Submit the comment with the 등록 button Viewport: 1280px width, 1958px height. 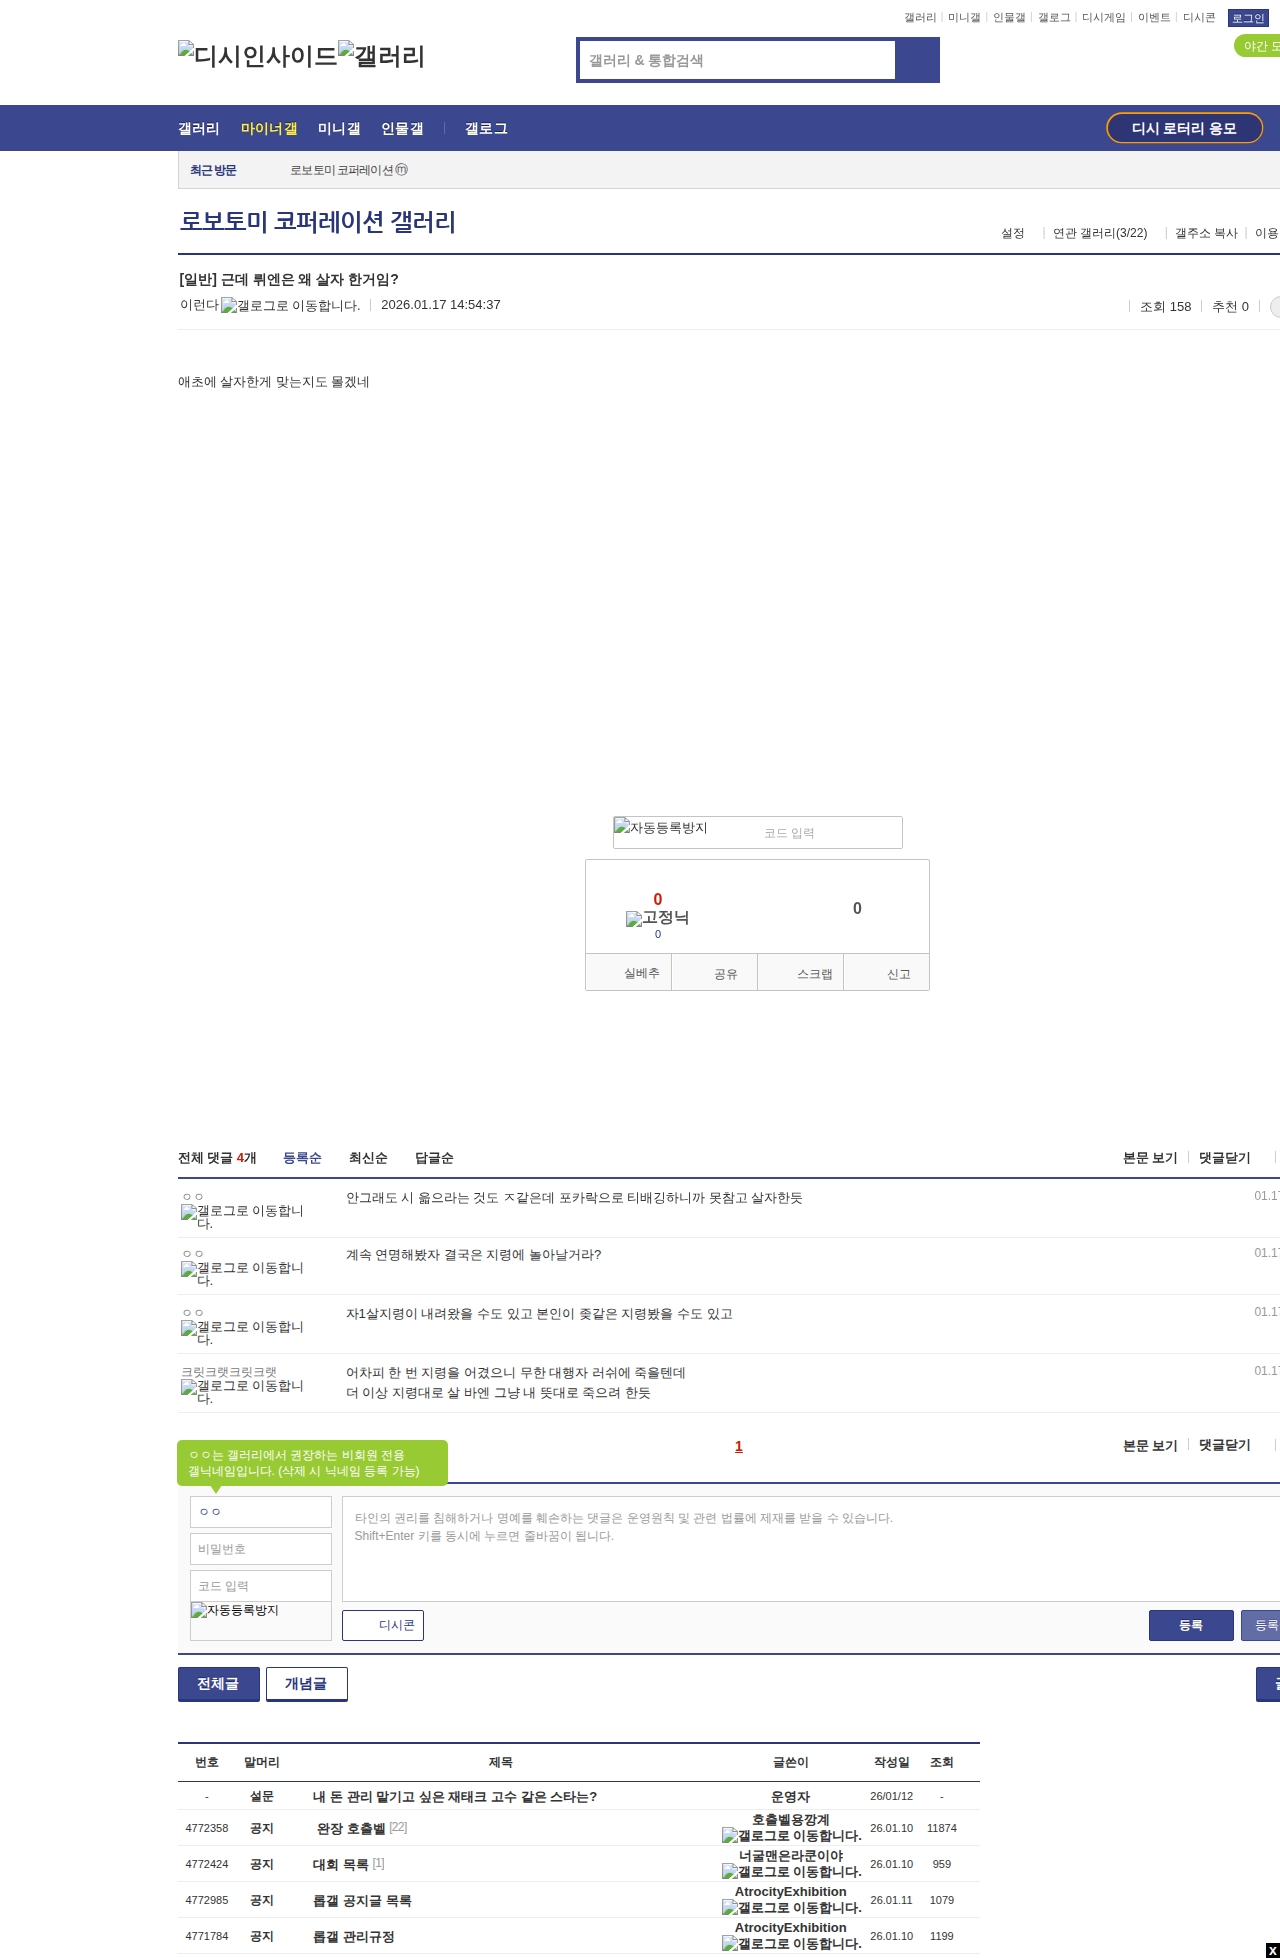(x=1191, y=1625)
